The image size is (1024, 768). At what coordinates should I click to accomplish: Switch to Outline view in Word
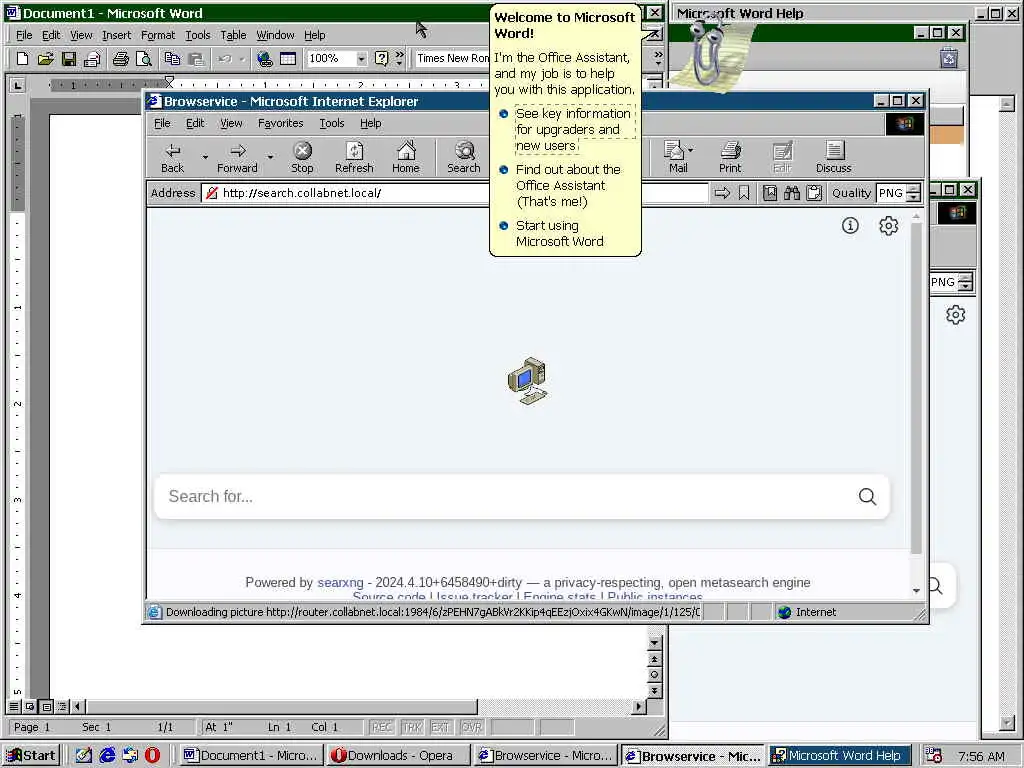click(x=63, y=707)
